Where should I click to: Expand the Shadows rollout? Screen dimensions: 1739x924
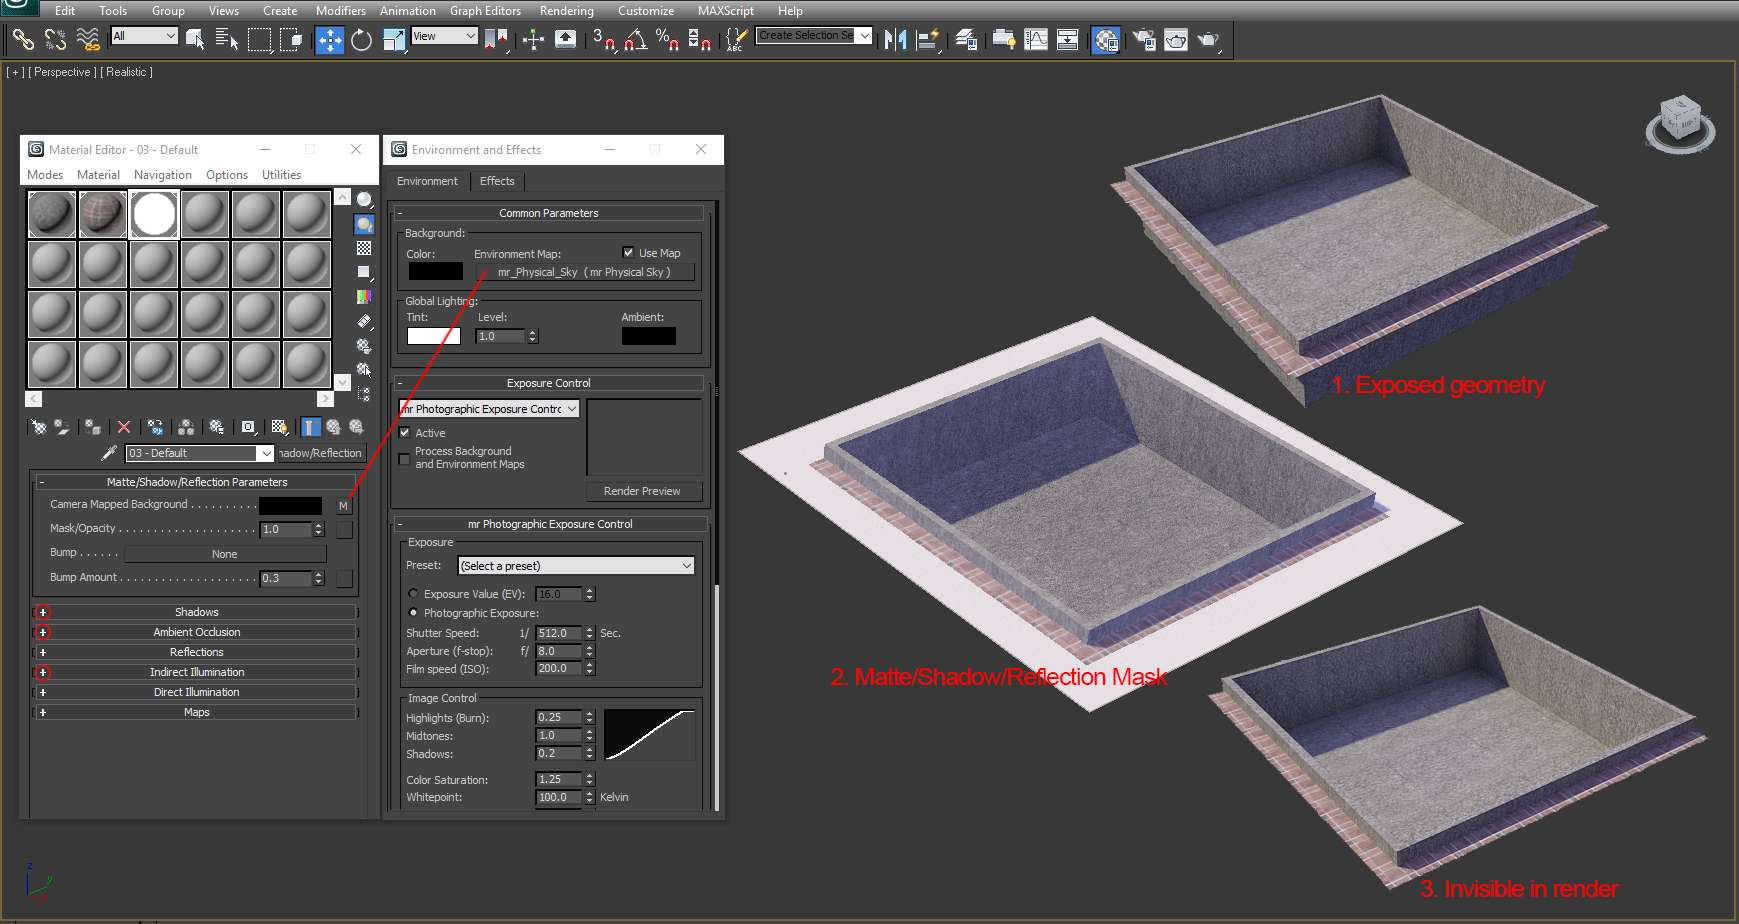(x=196, y=612)
